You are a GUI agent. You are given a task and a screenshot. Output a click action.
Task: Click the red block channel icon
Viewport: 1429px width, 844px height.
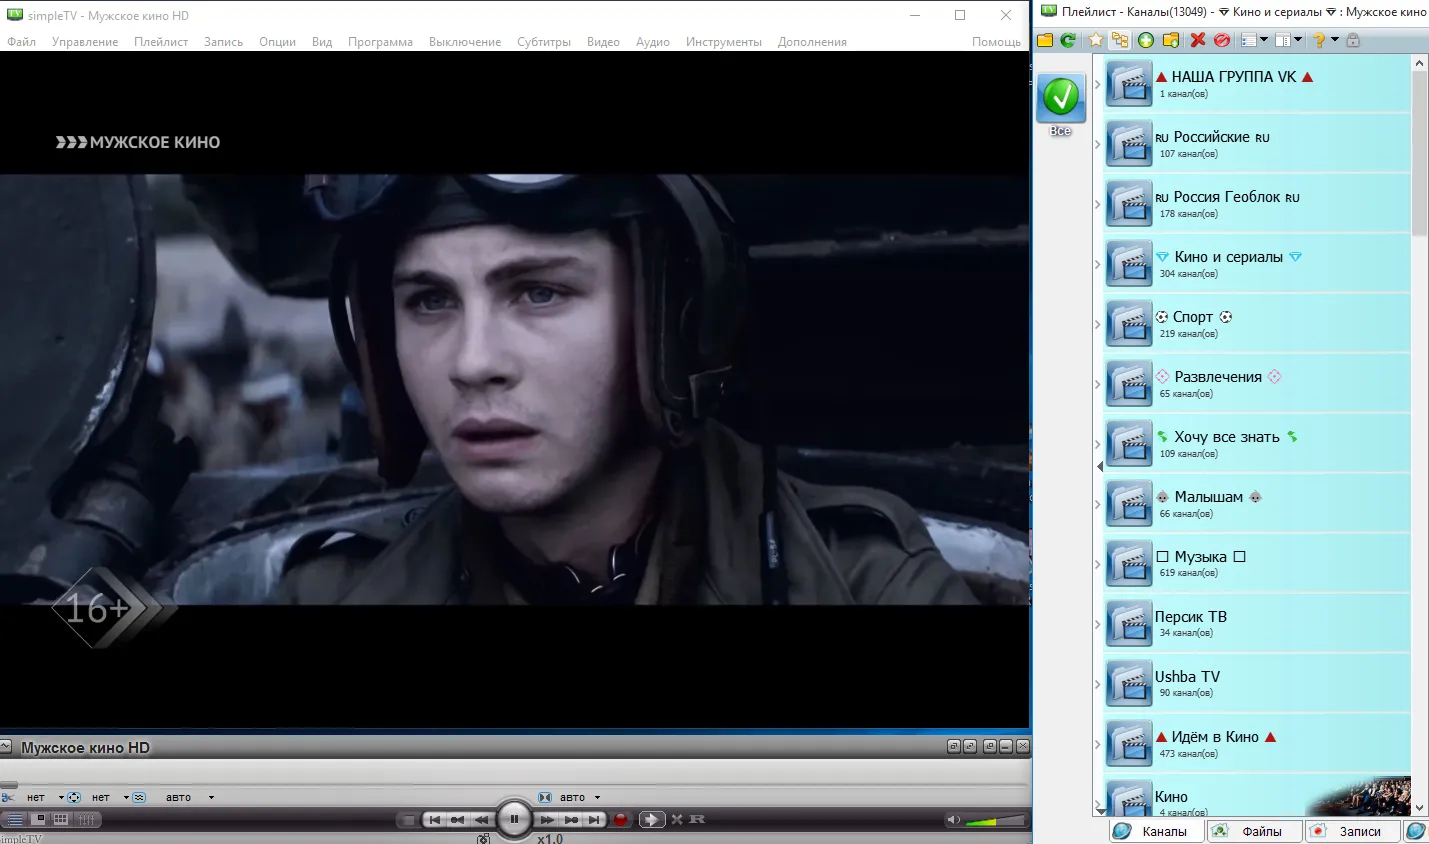click(1222, 40)
